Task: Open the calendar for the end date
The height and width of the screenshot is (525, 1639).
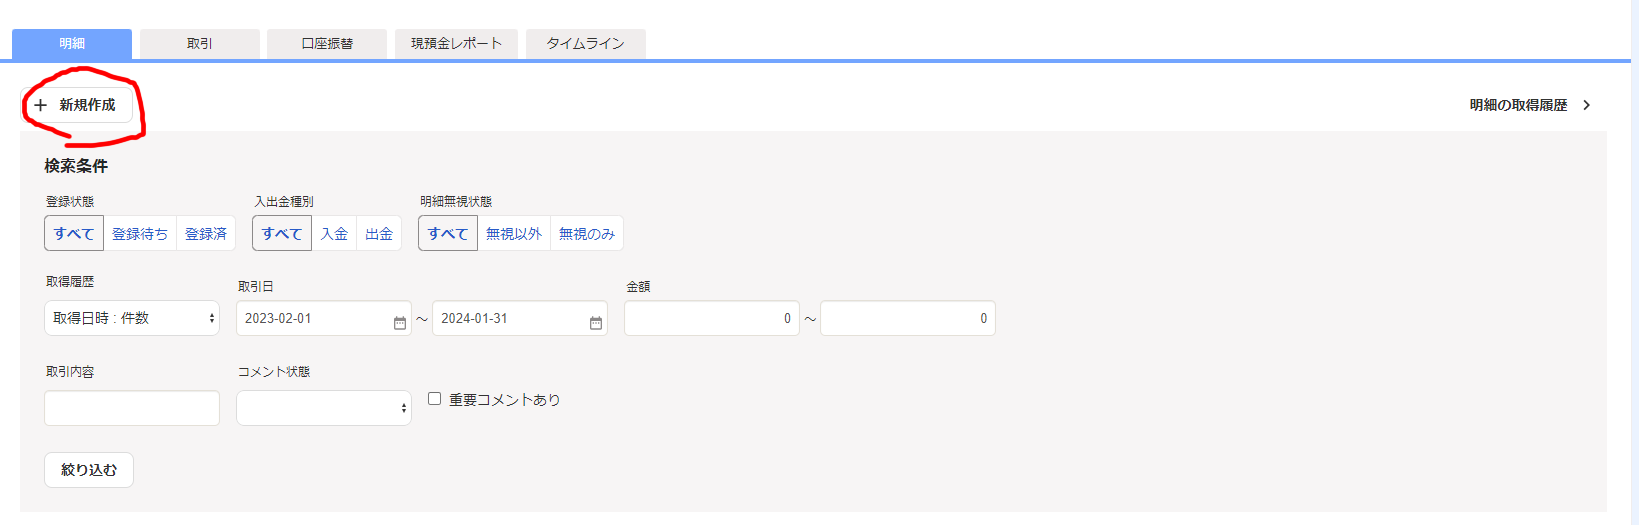Action: pyautogui.click(x=596, y=322)
